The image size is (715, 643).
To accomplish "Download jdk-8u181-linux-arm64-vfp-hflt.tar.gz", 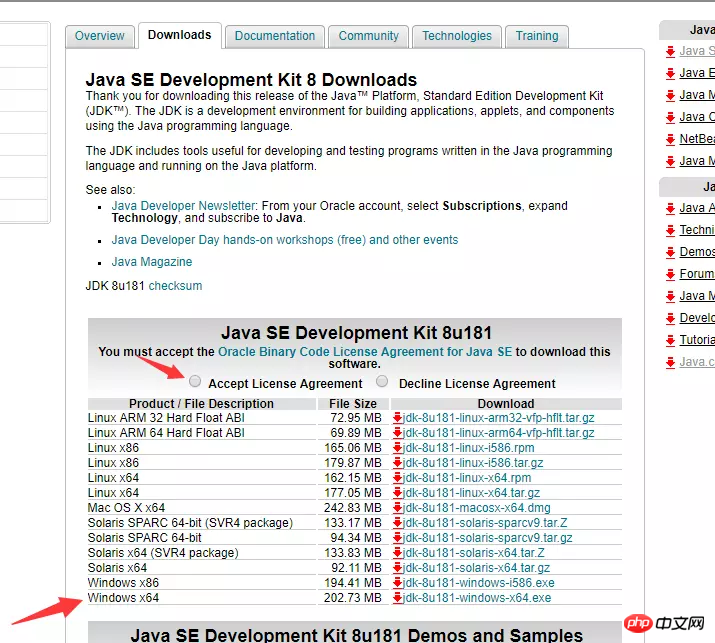I will click(x=498, y=433).
